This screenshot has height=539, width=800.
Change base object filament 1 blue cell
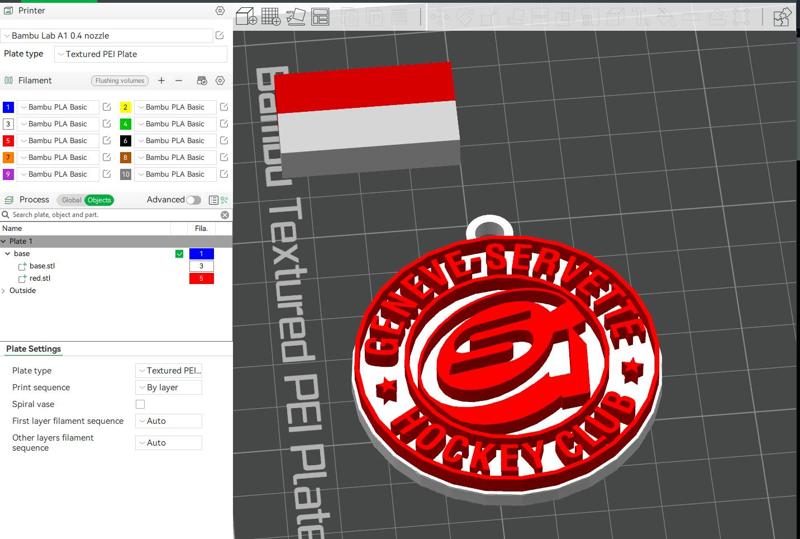click(x=202, y=254)
